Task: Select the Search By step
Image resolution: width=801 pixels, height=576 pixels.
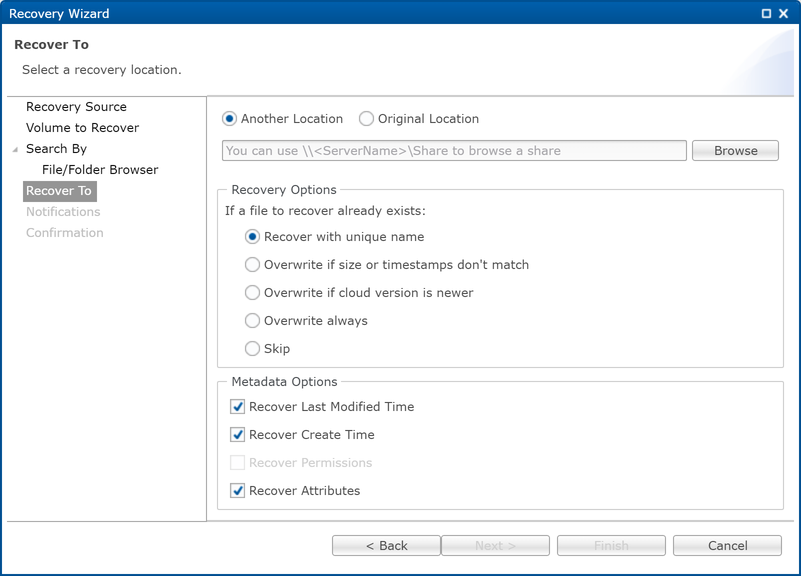Action: [56, 149]
